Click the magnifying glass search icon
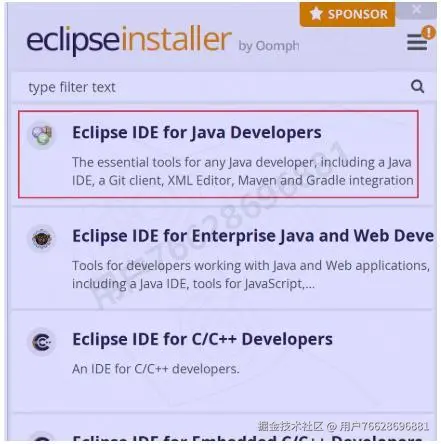441x444 pixels. click(x=417, y=87)
